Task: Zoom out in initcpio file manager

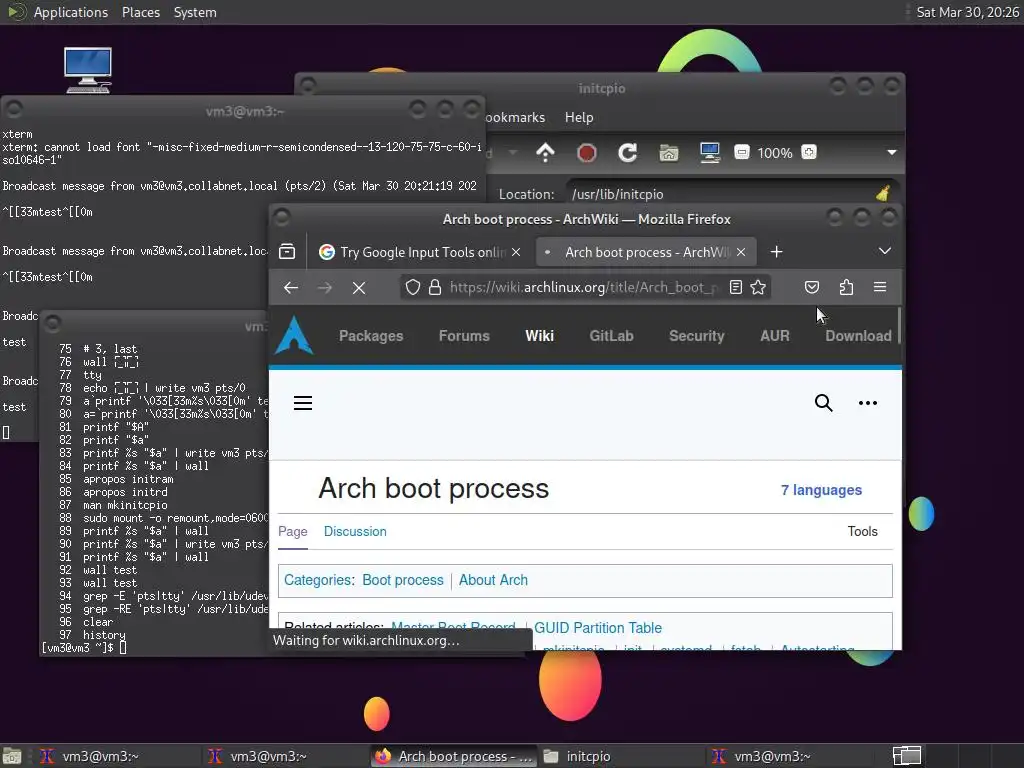Action: tap(741, 153)
